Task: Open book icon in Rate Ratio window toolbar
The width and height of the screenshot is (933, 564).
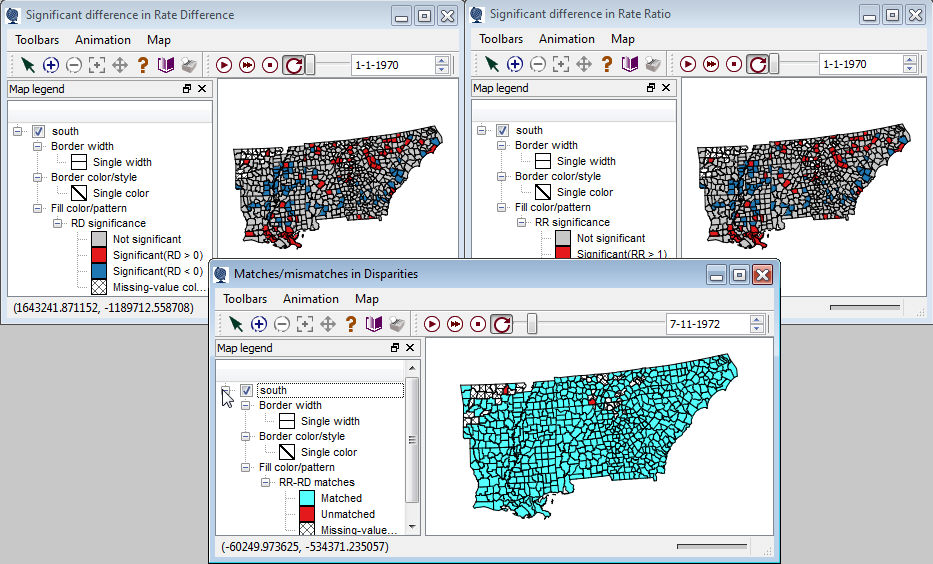Action: (x=630, y=64)
